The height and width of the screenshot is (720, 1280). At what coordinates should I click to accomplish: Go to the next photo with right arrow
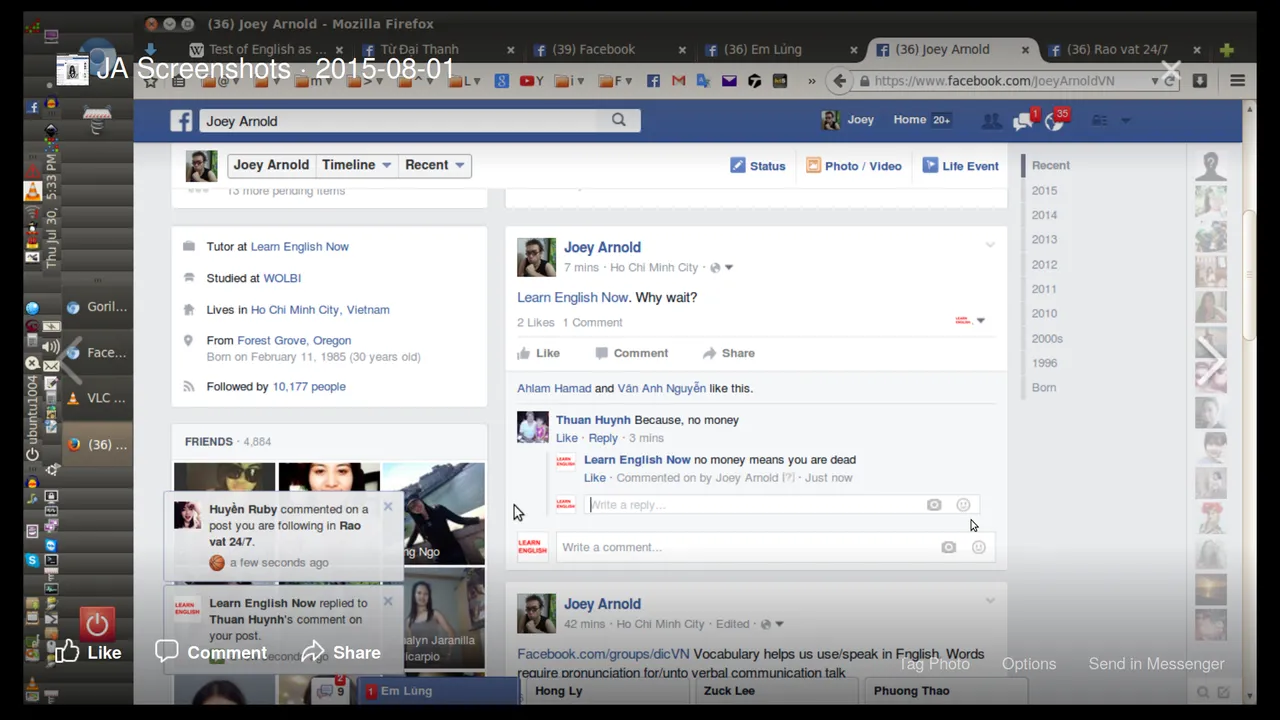1210,361
